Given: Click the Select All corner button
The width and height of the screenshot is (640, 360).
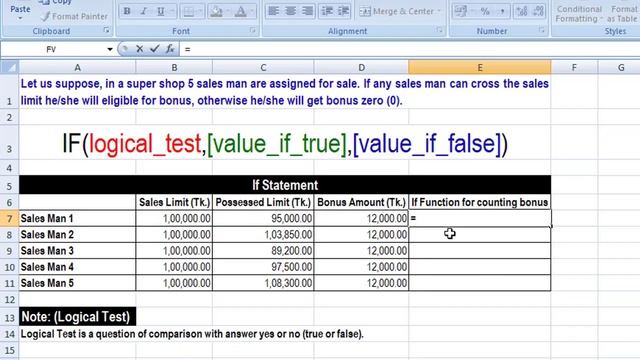Looking at the screenshot, I should coord(9,67).
